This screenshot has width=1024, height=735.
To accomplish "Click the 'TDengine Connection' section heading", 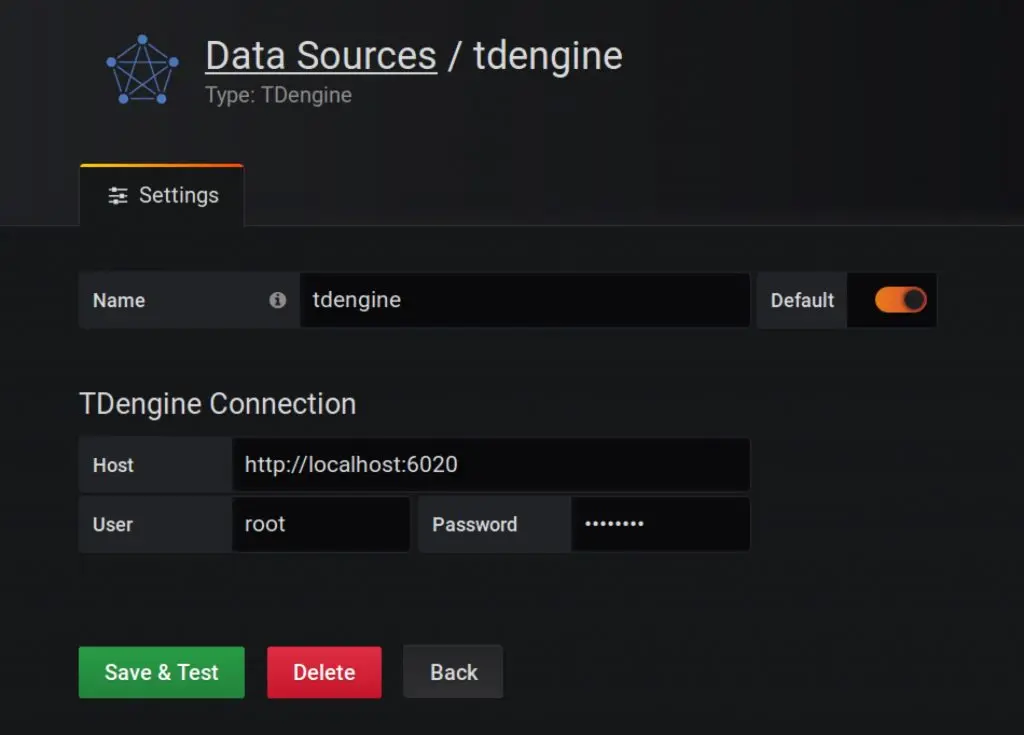I will [217, 404].
